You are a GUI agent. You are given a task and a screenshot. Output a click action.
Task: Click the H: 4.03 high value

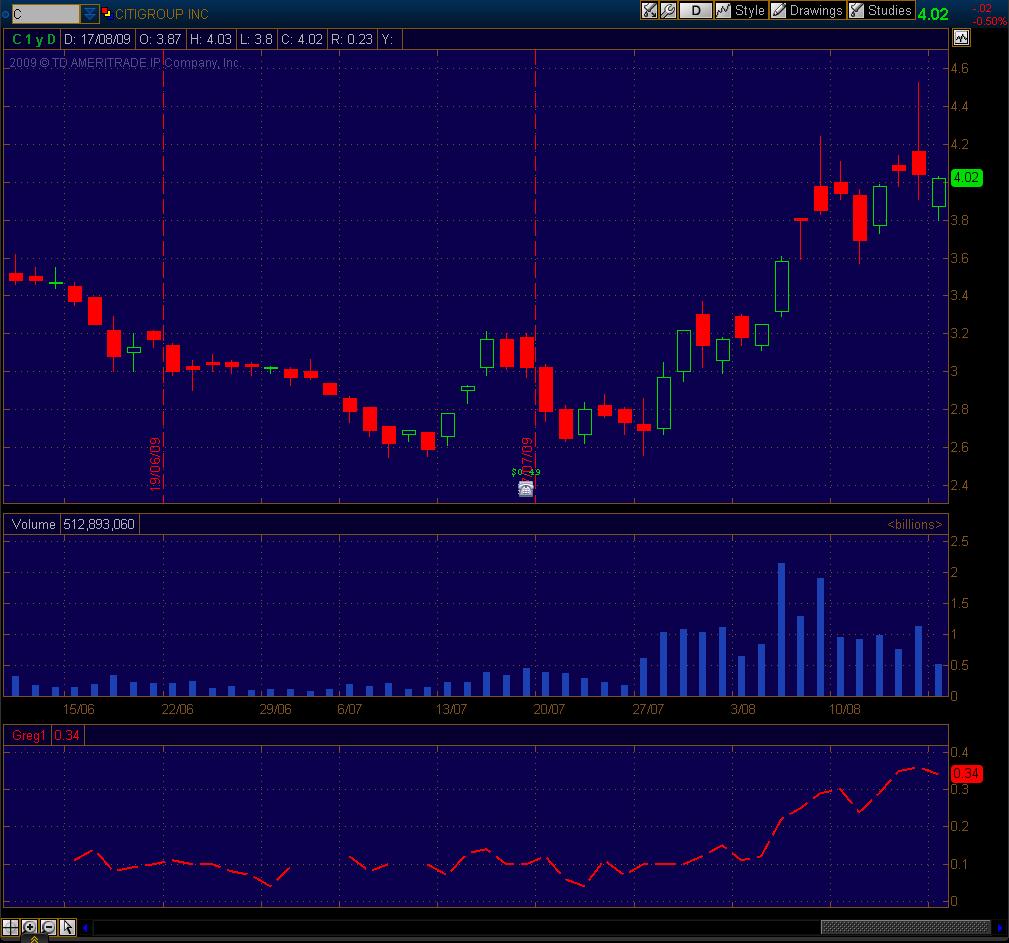[x=210, y=39]
